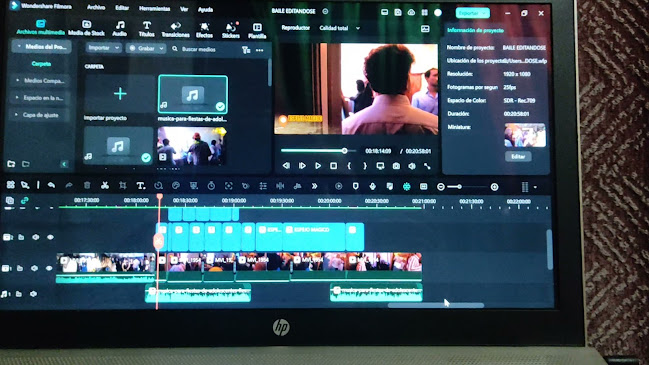This screenshot has height=365, width=649.
Task: Undo the last action in timeline toolbar
Action: [x=51, y=185]
